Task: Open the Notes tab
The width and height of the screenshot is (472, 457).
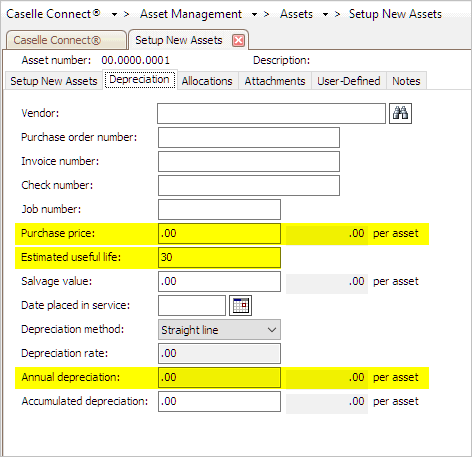Action: click(406, 81)
